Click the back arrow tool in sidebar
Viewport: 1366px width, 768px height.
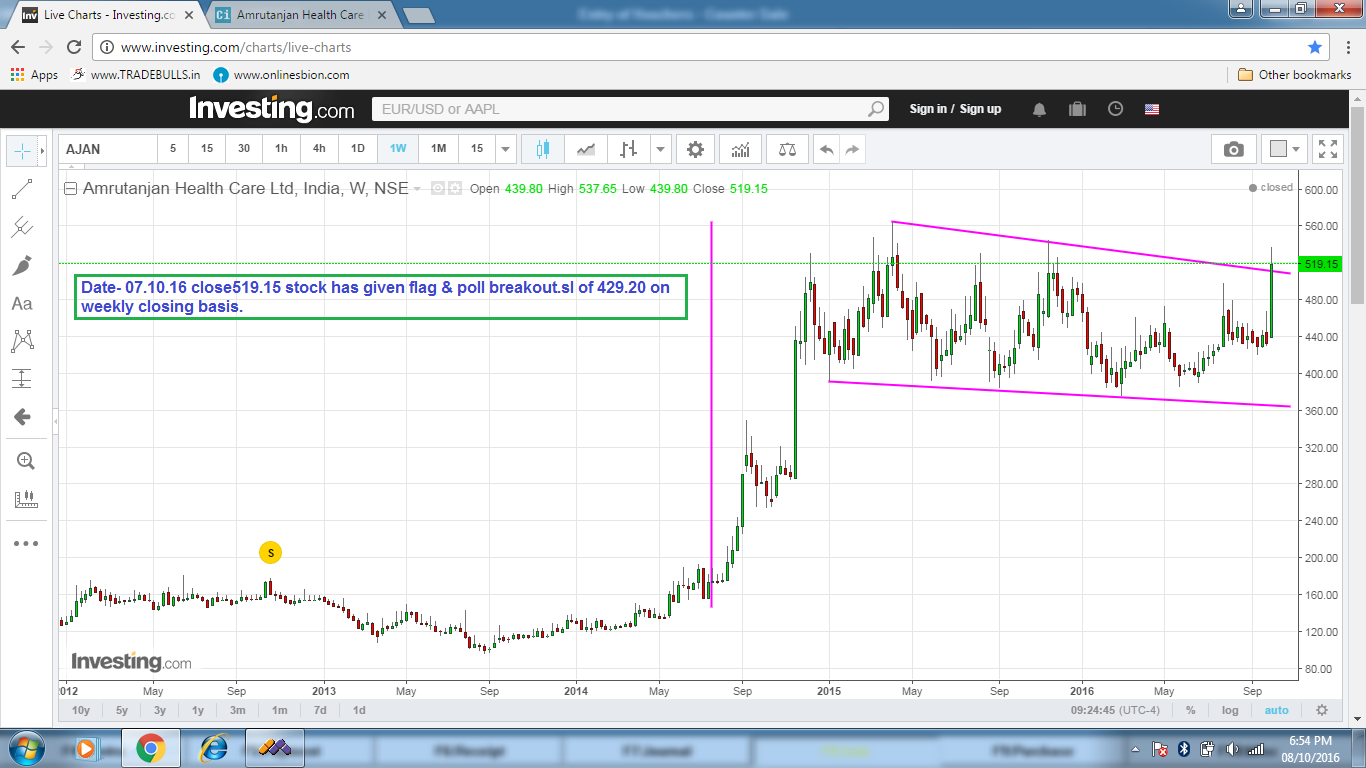tap(22, 417)
